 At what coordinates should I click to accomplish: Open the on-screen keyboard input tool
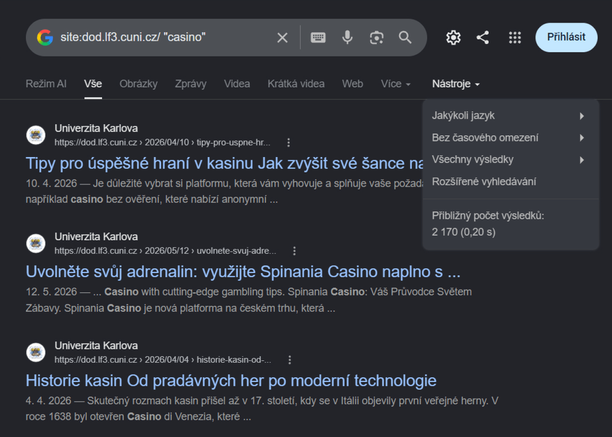click(x=318, y=37)
